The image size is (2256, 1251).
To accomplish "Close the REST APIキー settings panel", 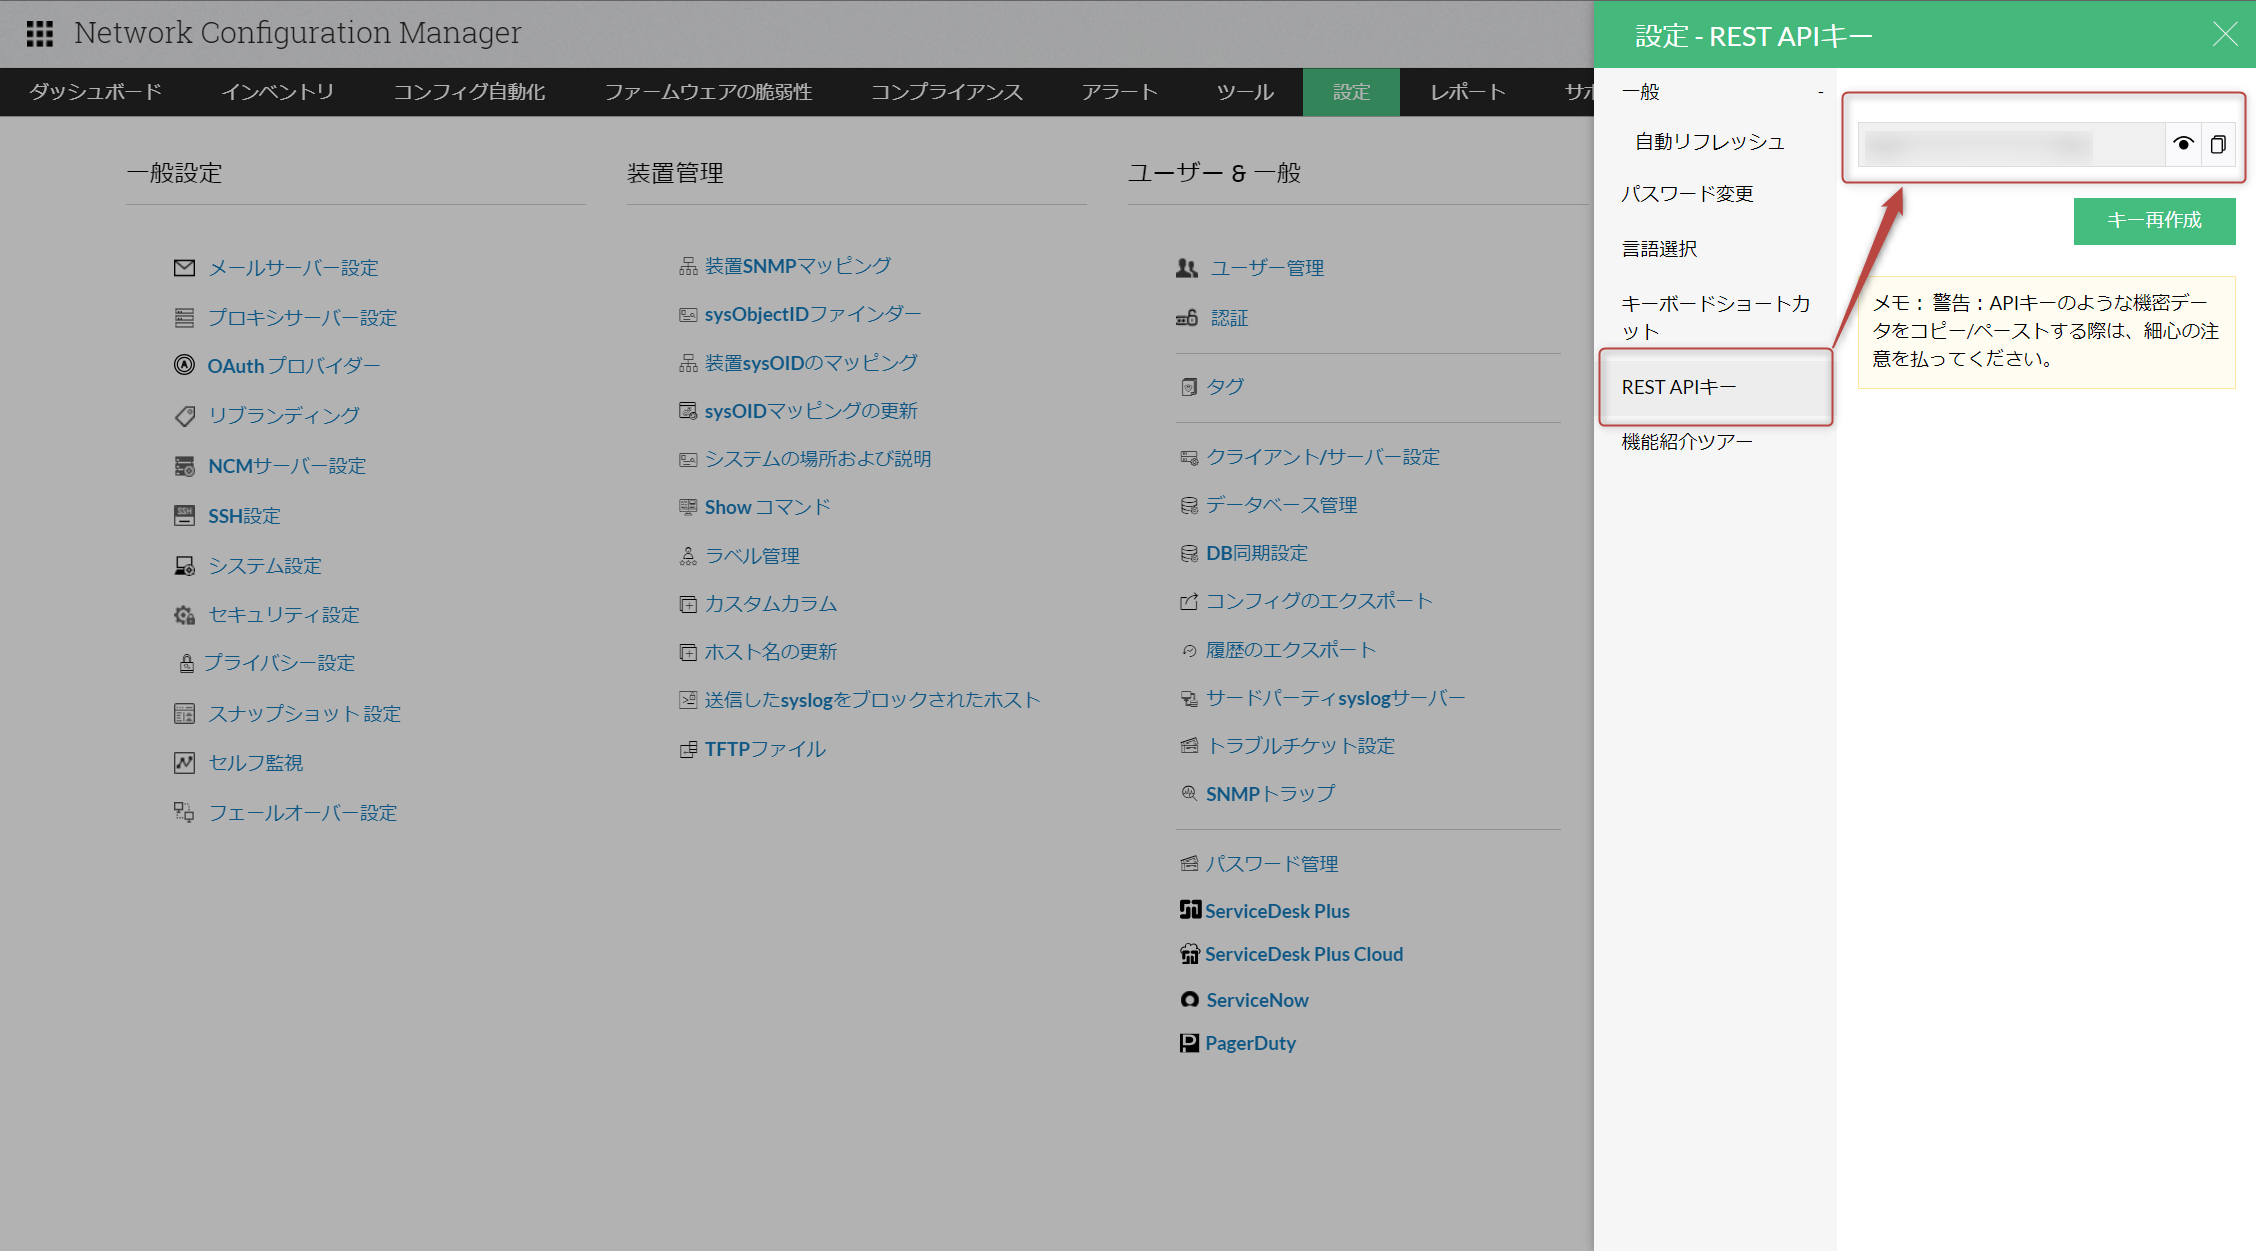I will pyautogui.click(x=2225, y=34).
